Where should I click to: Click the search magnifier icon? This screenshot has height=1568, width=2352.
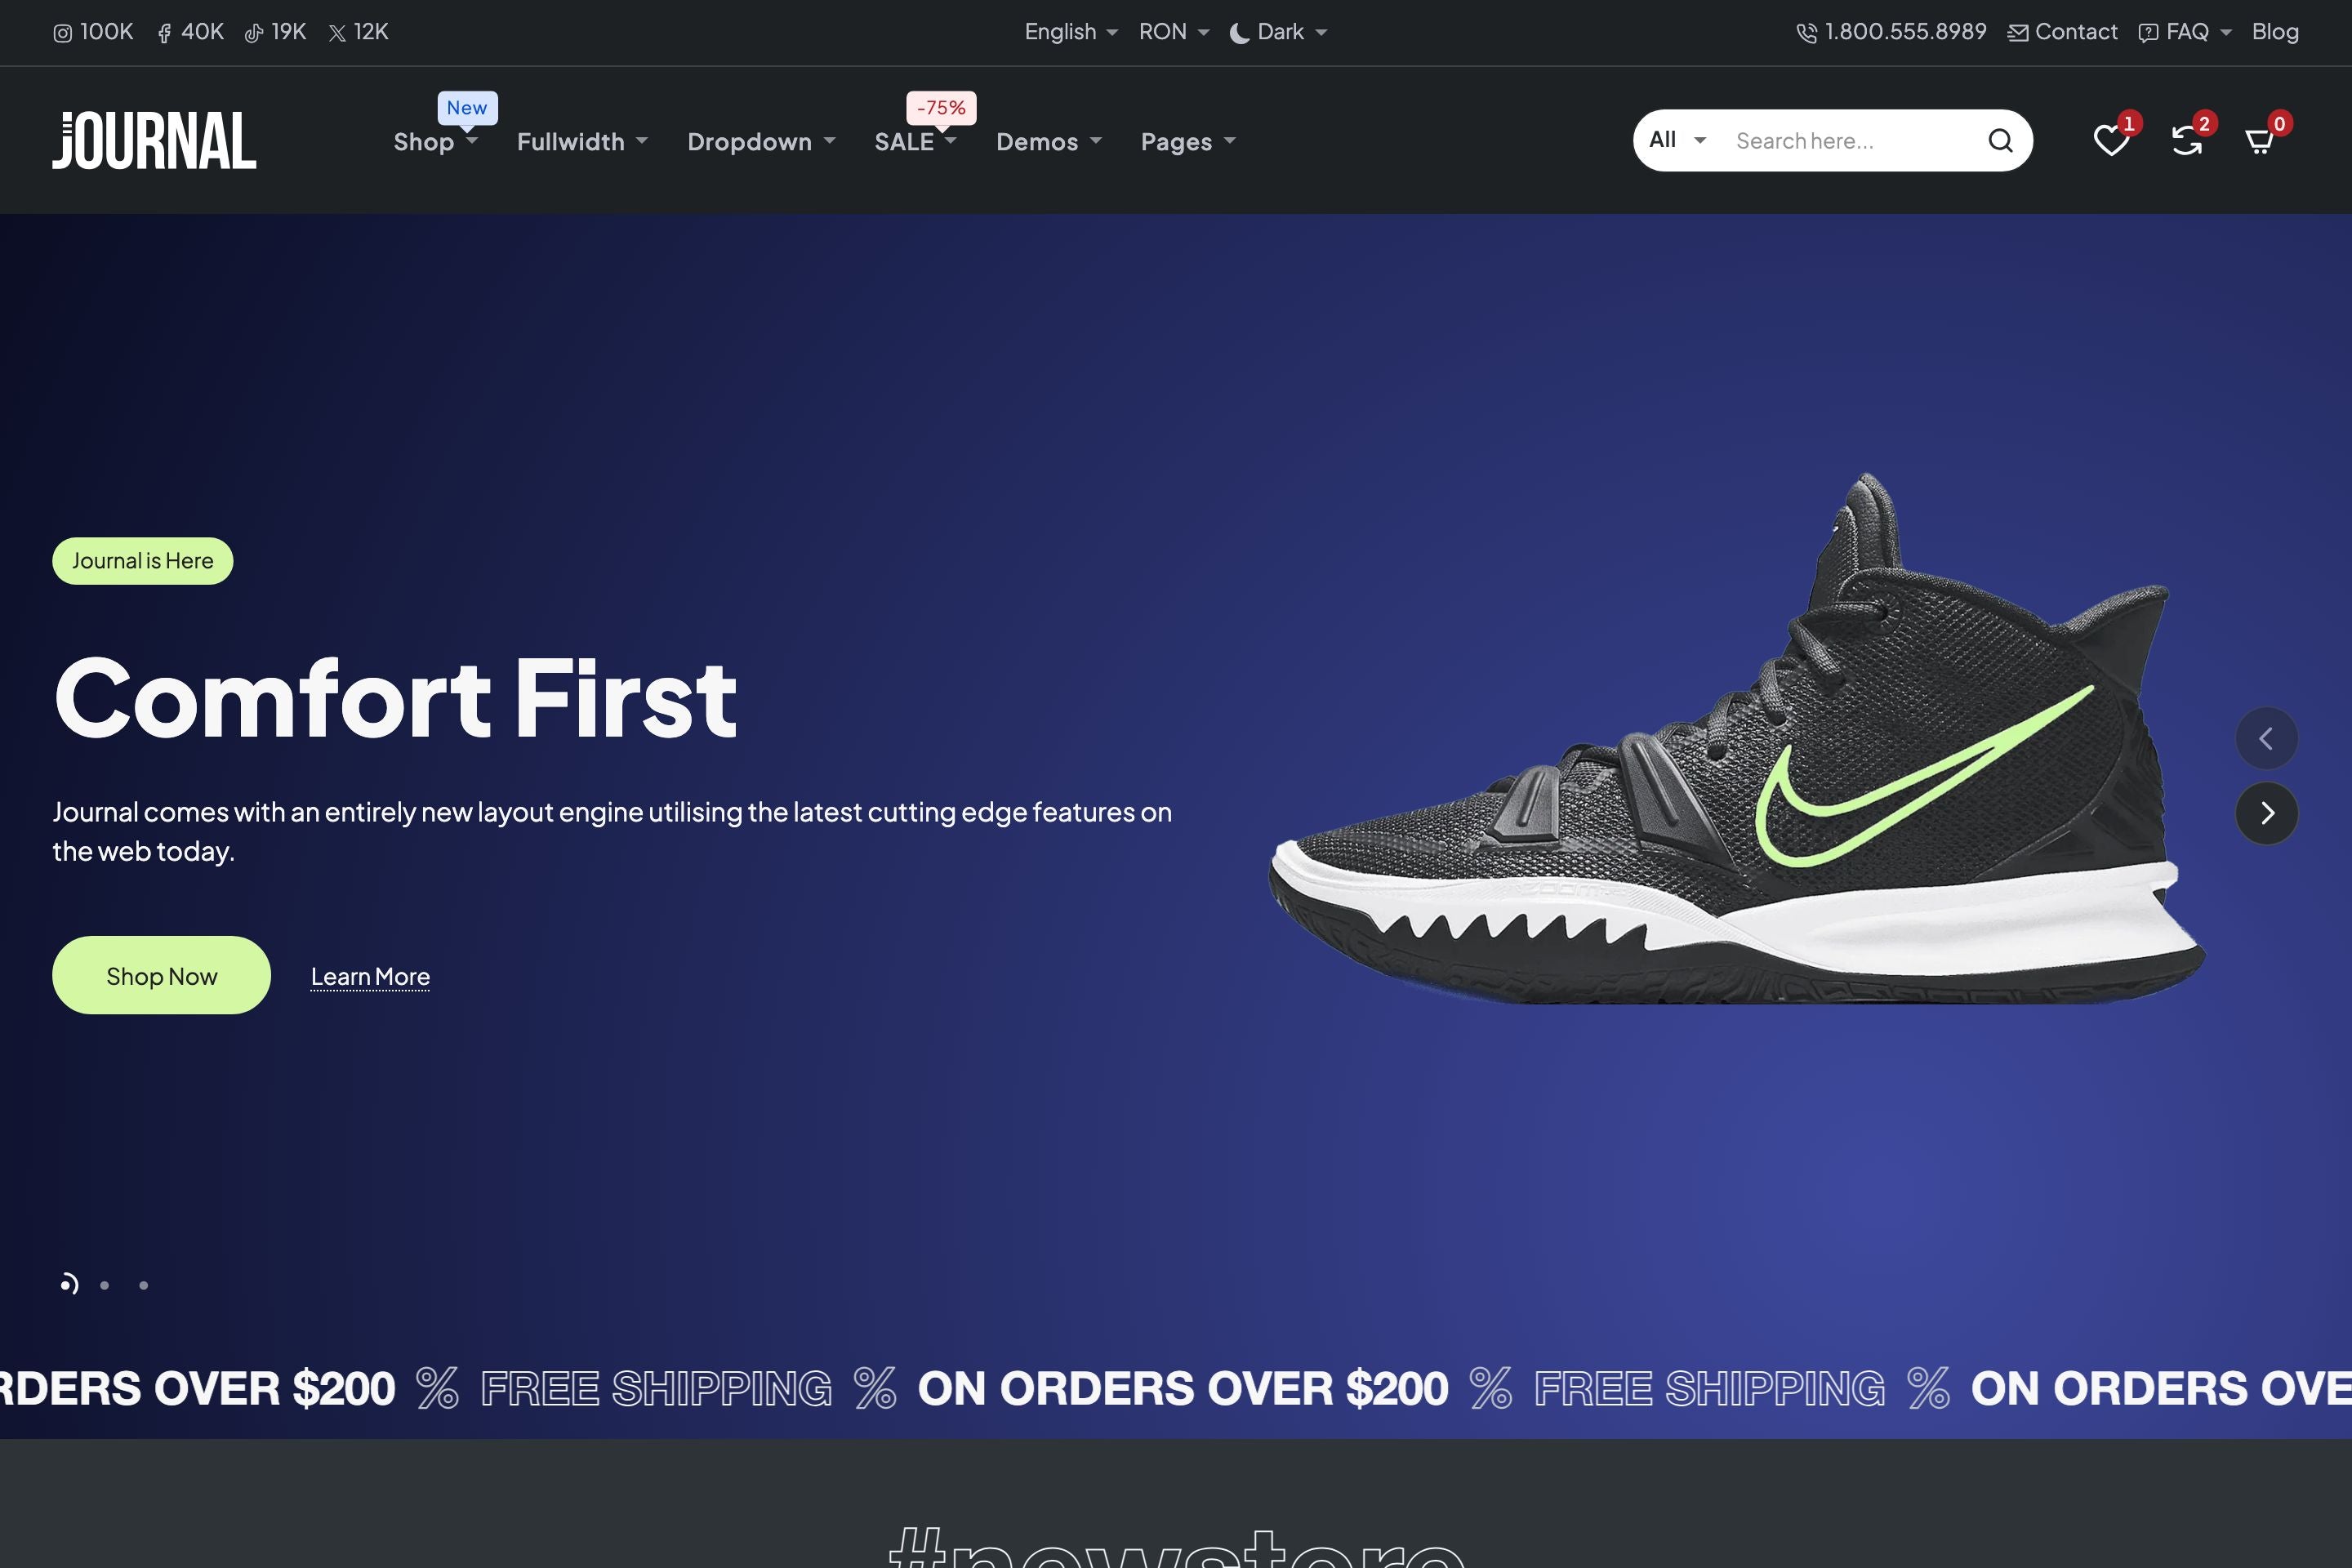[2000, 140]
